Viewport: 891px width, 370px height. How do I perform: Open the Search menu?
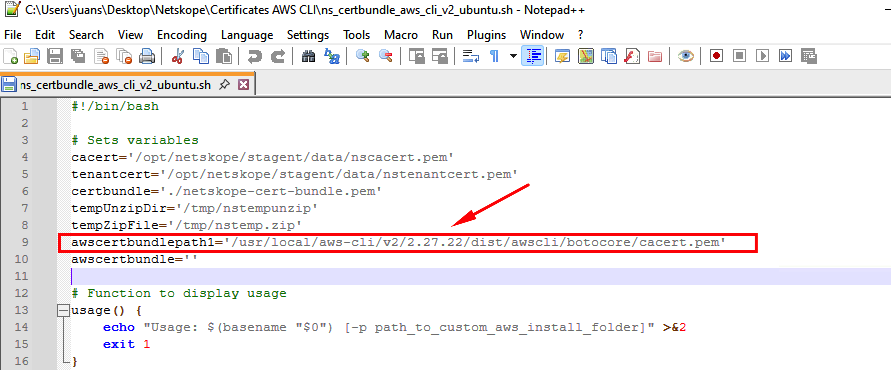click(x=86, y=35)
